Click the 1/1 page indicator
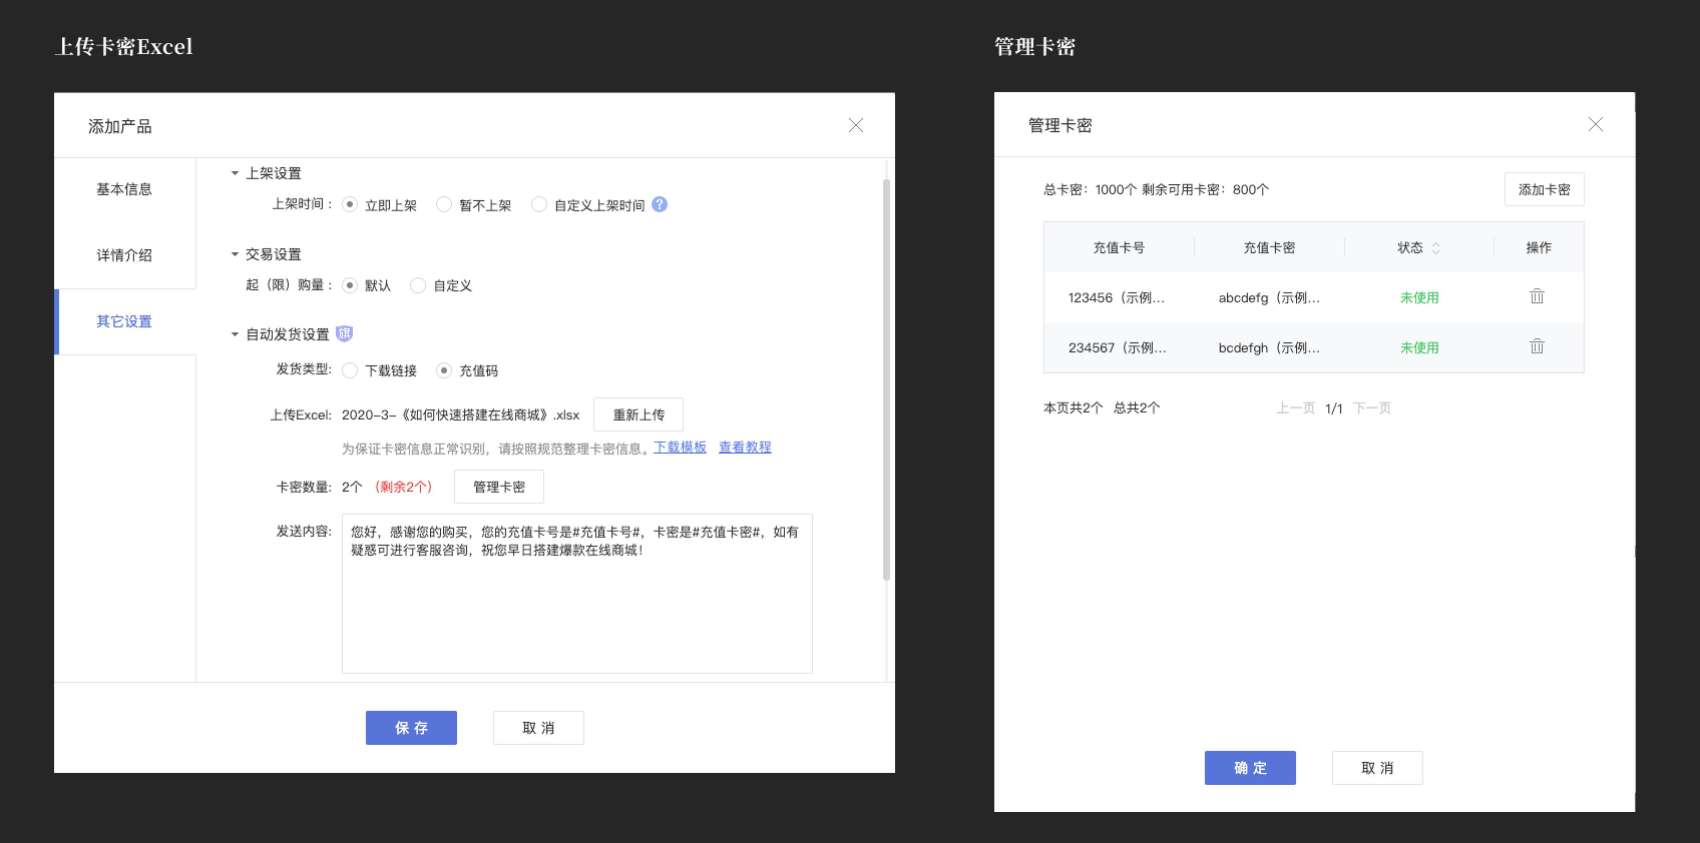 click(x=1334, y=408)
